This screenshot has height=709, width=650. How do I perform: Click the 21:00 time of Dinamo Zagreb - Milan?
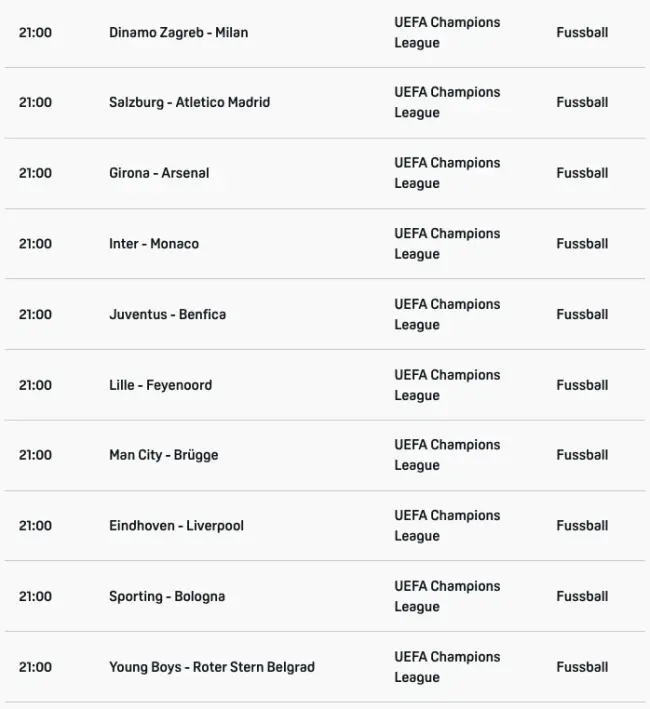click(35, 32)
